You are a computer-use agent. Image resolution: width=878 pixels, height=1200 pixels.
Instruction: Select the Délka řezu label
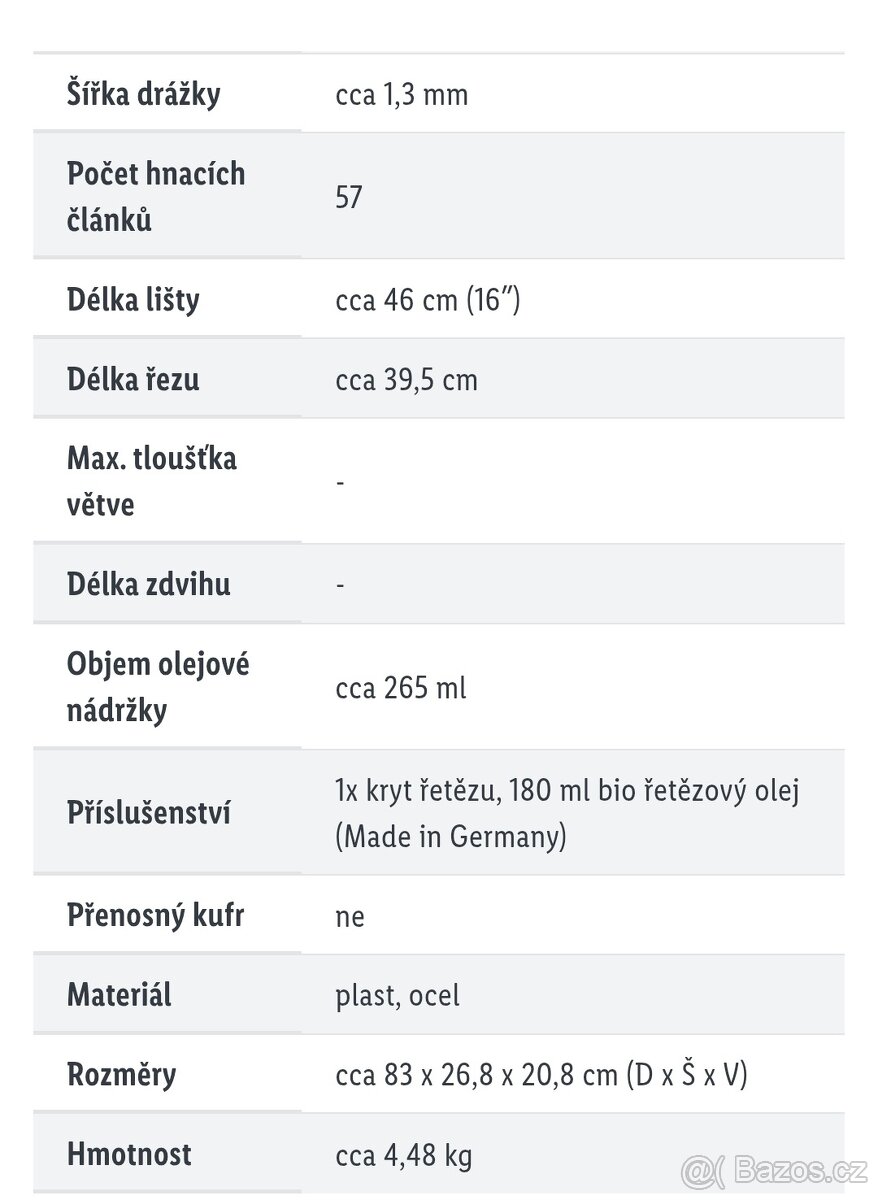point(133,380)
